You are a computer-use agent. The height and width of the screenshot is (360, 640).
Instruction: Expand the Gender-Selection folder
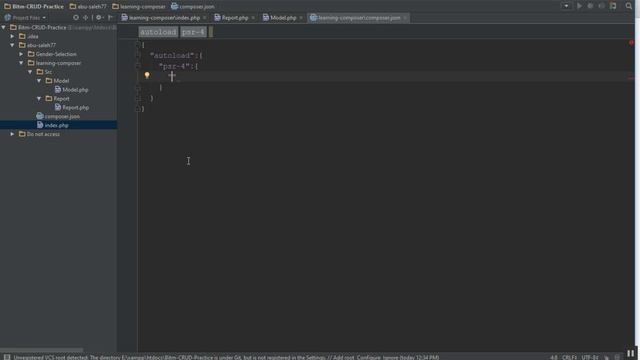(x=21, y=54)
